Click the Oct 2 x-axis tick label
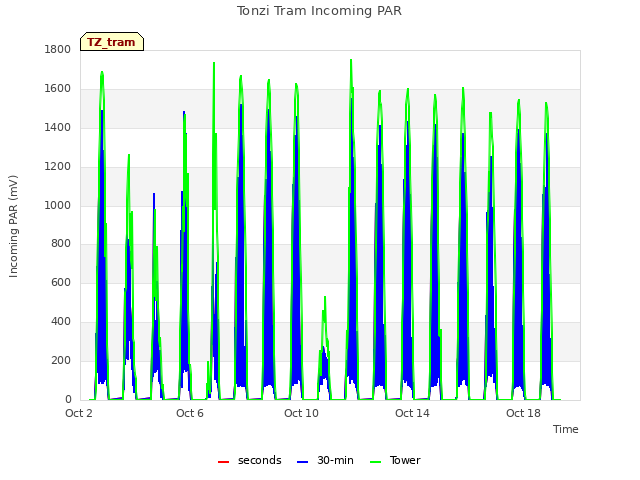Image resolution: width=640 pixels, height=480 pixels. tap(79, 413)
